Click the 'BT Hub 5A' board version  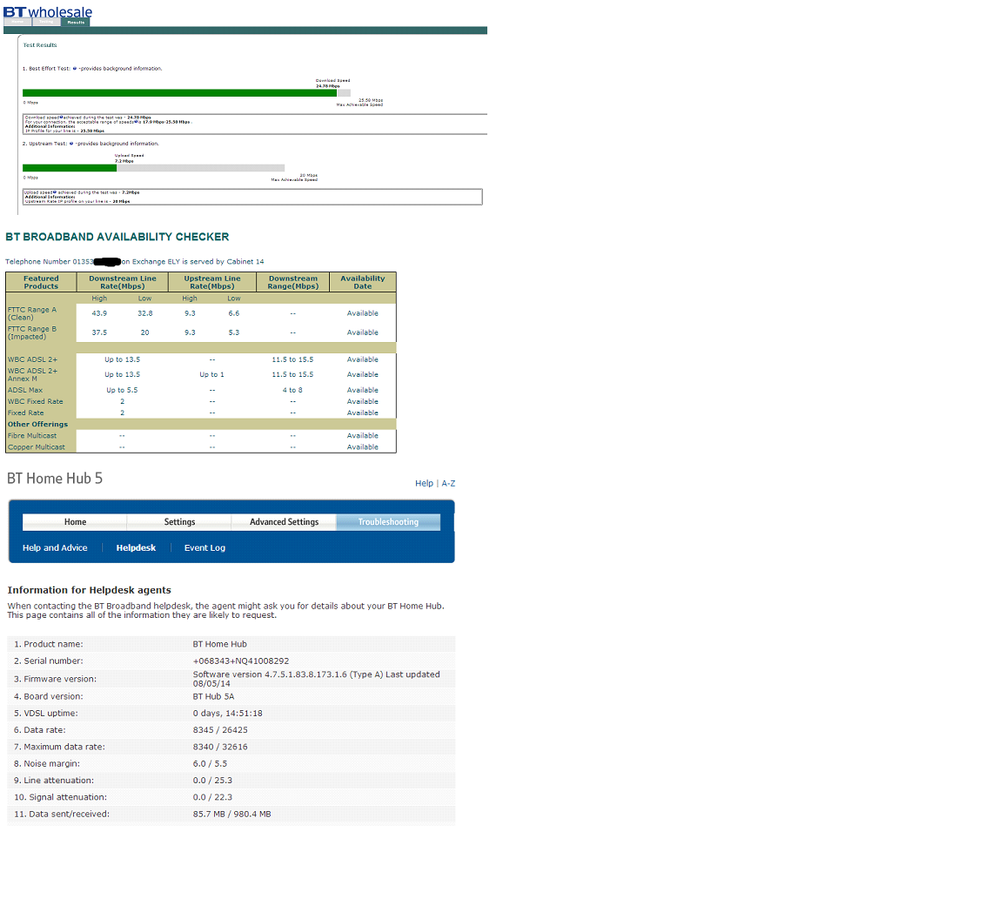pyautogui.click(x=213, y=697)
